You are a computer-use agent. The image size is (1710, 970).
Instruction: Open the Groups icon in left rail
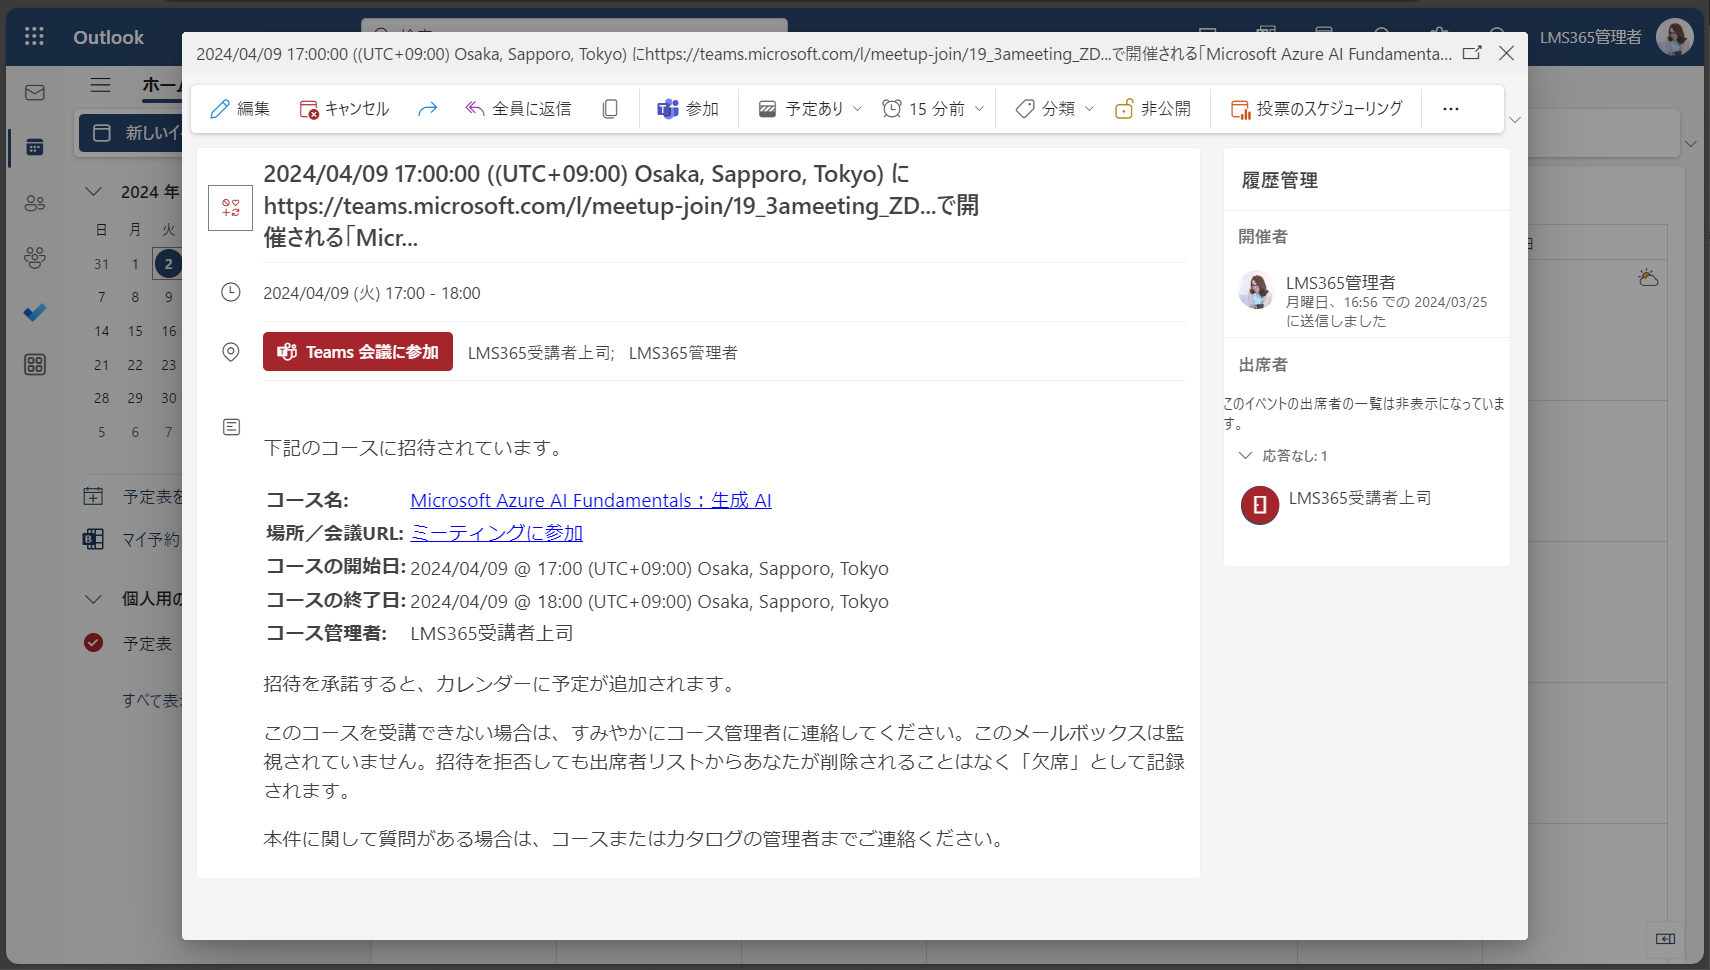pos(35,258)
